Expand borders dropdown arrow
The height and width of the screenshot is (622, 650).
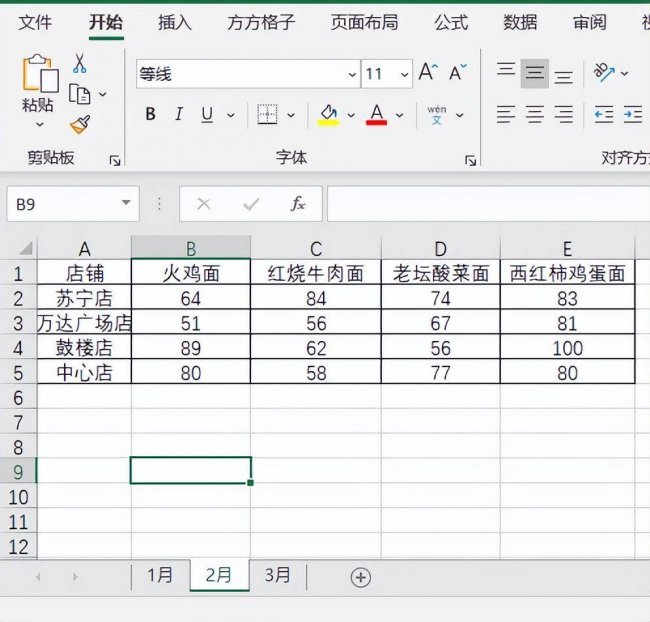point(291,115)
